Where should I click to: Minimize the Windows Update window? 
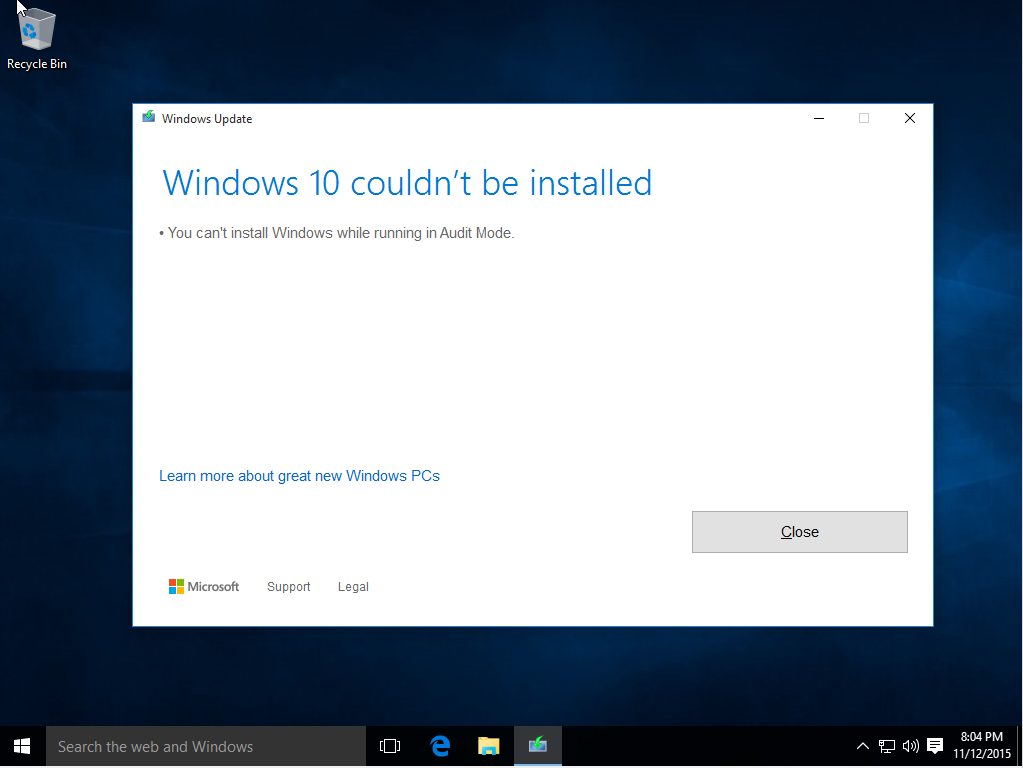pyautogui.click(x=819, y=118)
